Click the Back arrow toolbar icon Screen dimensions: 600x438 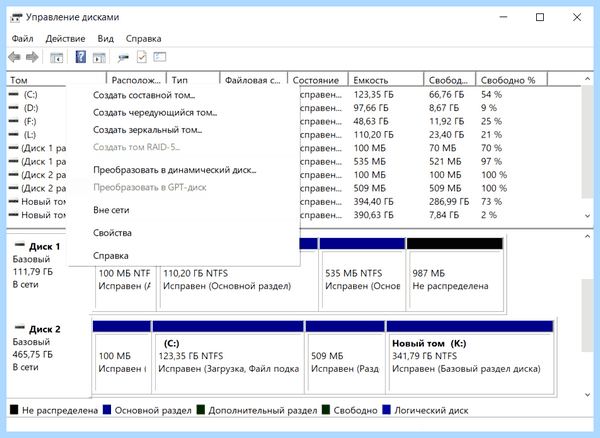click(14, 57)
